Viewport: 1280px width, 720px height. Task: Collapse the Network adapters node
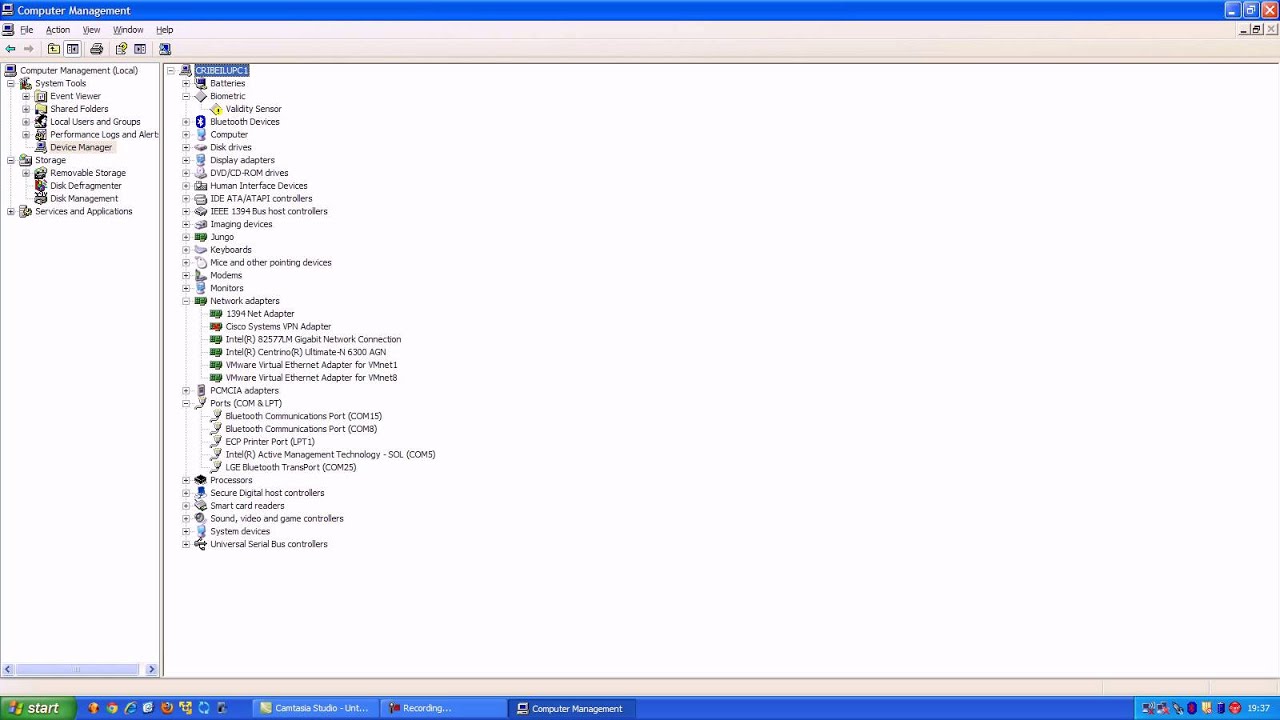tap(186, 301)
